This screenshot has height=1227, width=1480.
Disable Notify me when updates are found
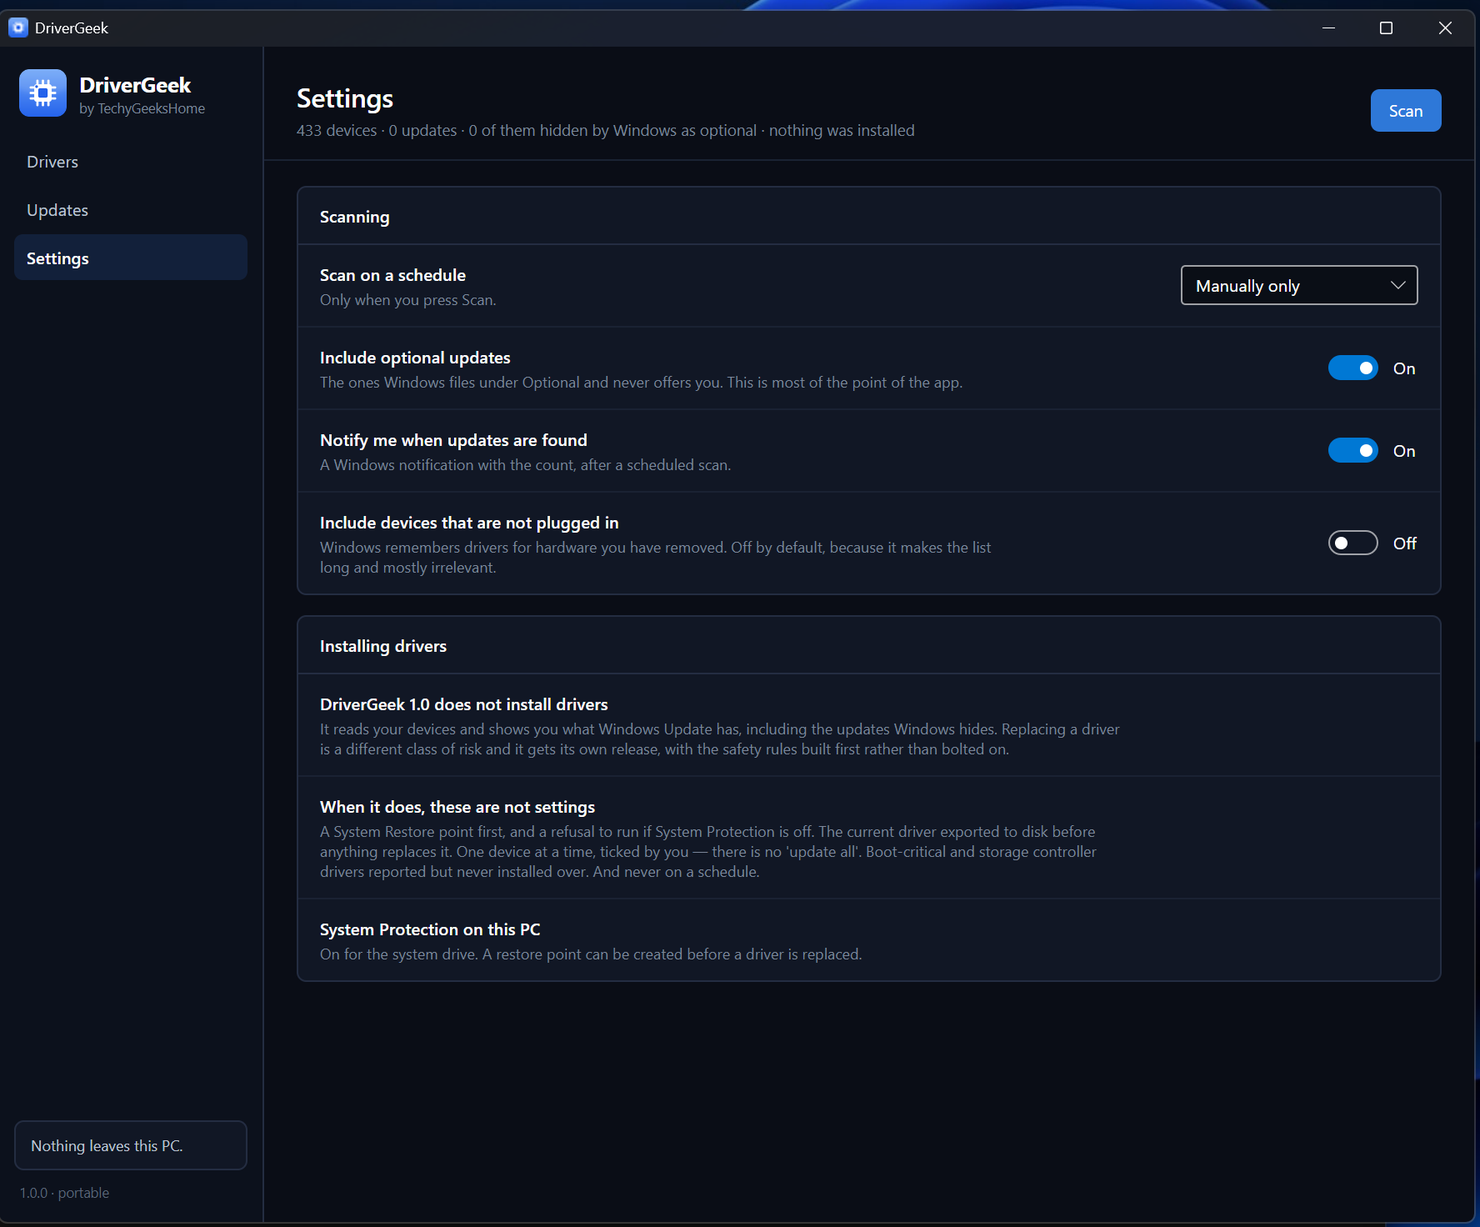tap(1353, 451)
